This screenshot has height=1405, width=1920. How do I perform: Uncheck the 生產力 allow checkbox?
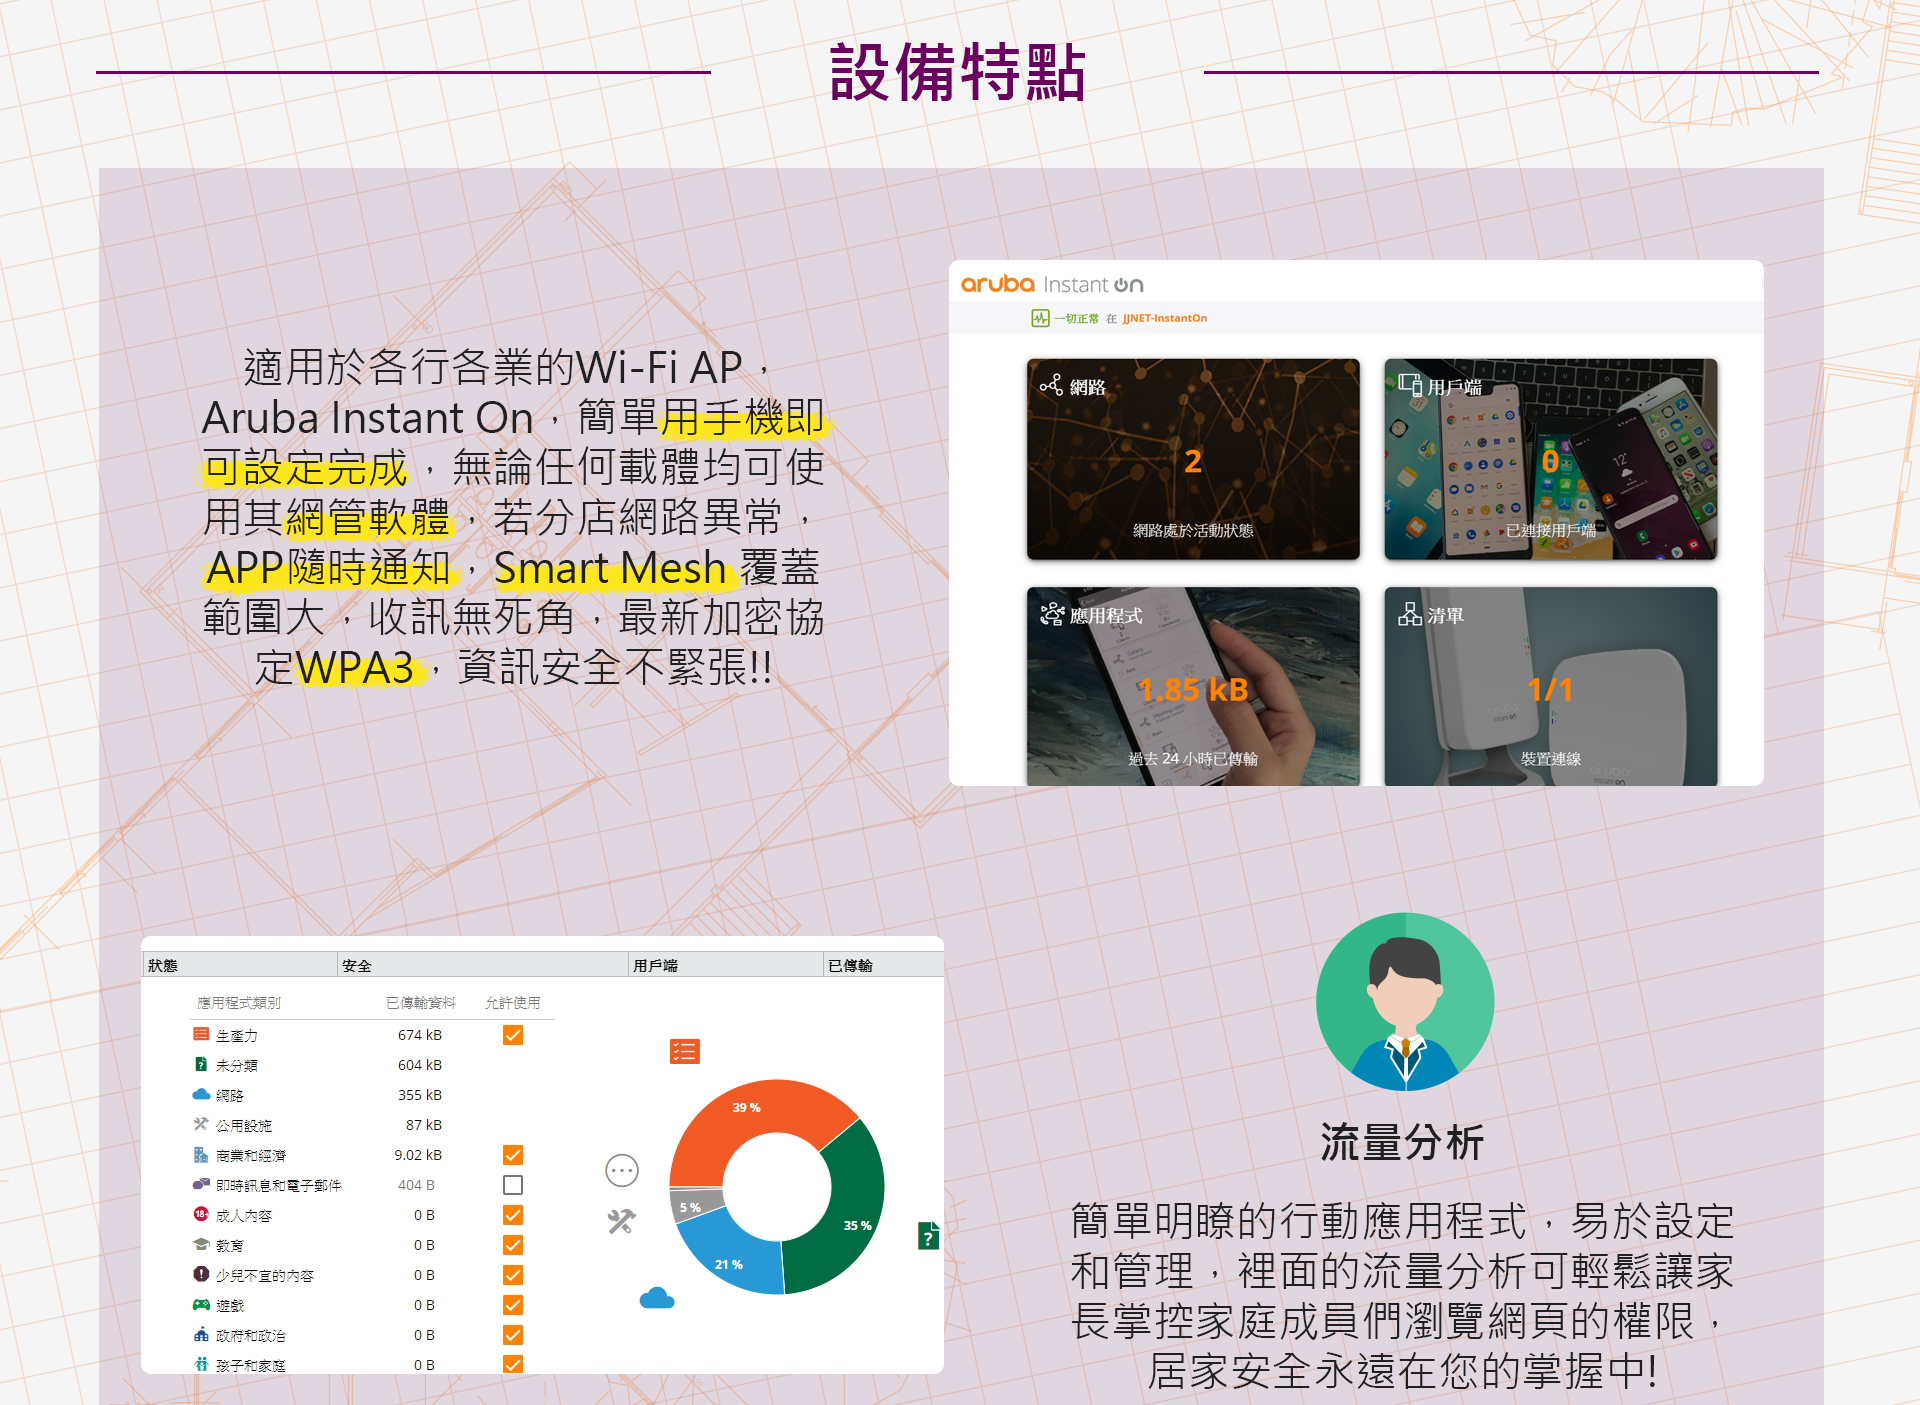[x=513, y=1035]
